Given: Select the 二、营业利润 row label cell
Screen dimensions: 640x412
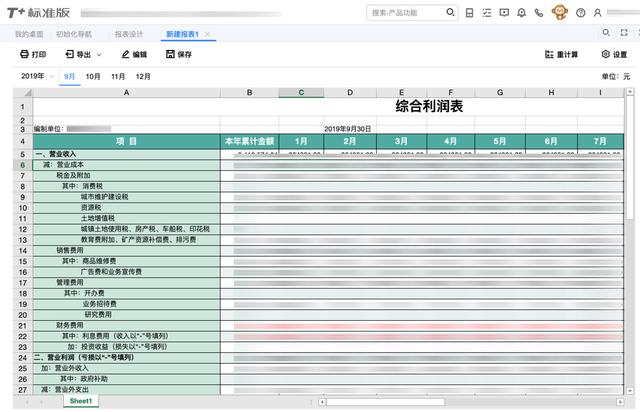Looking at the screenshot, I should point(127,358).
